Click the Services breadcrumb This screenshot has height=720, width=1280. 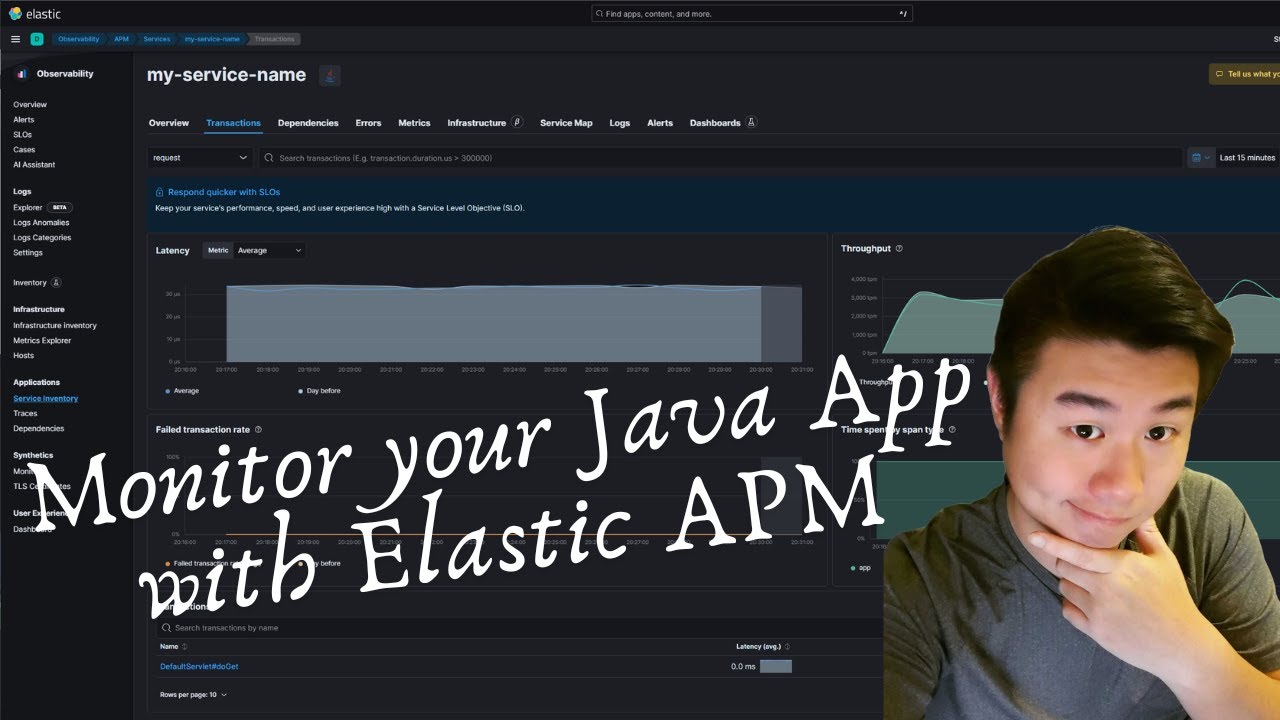(156, 39)
